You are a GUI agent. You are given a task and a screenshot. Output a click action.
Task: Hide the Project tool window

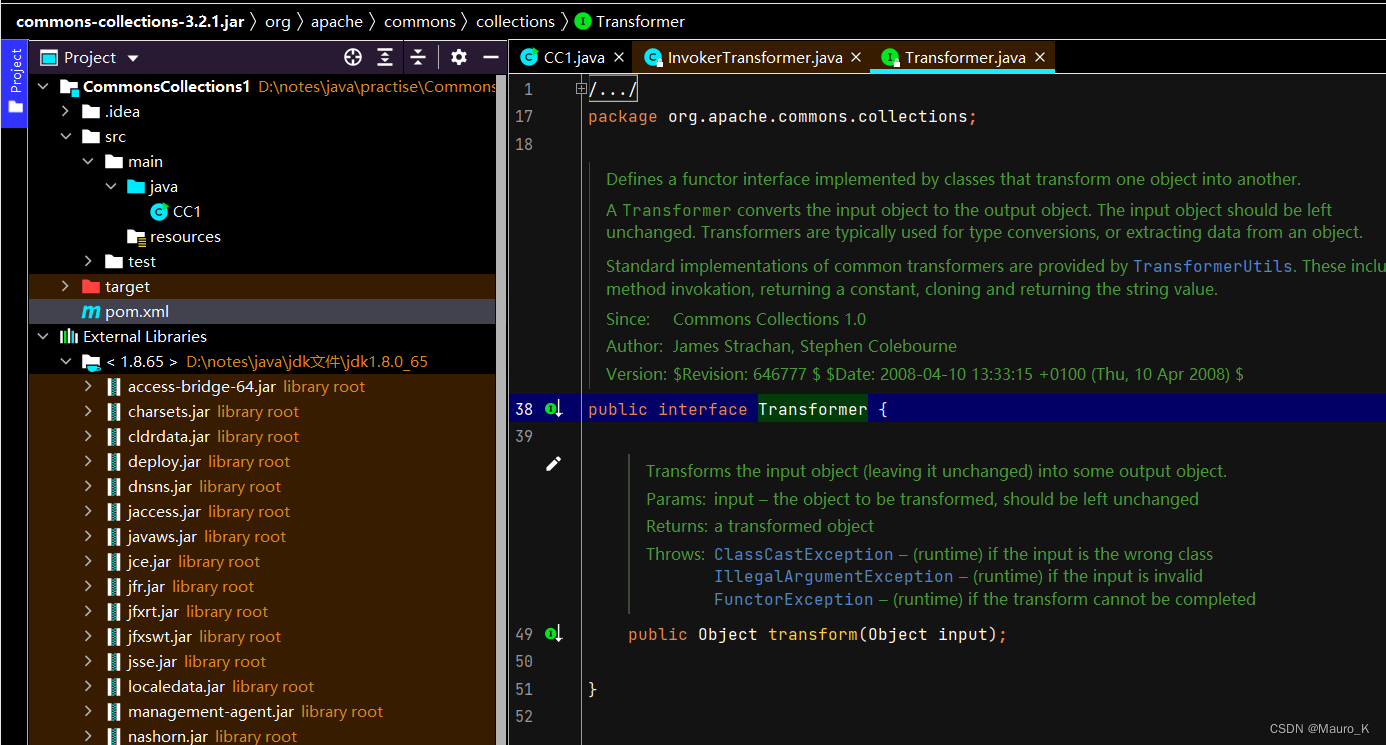(x=490, y=57)
